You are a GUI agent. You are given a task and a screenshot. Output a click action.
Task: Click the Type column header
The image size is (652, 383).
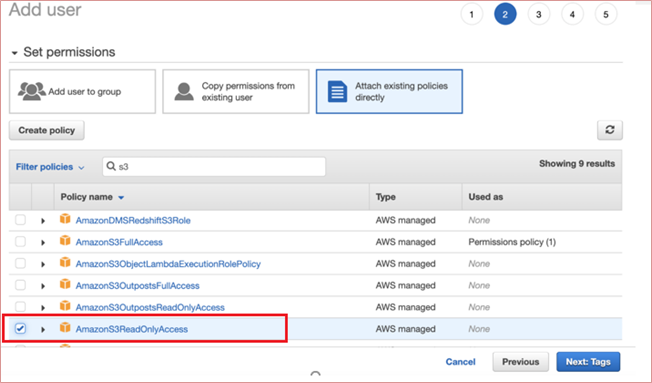385,197
